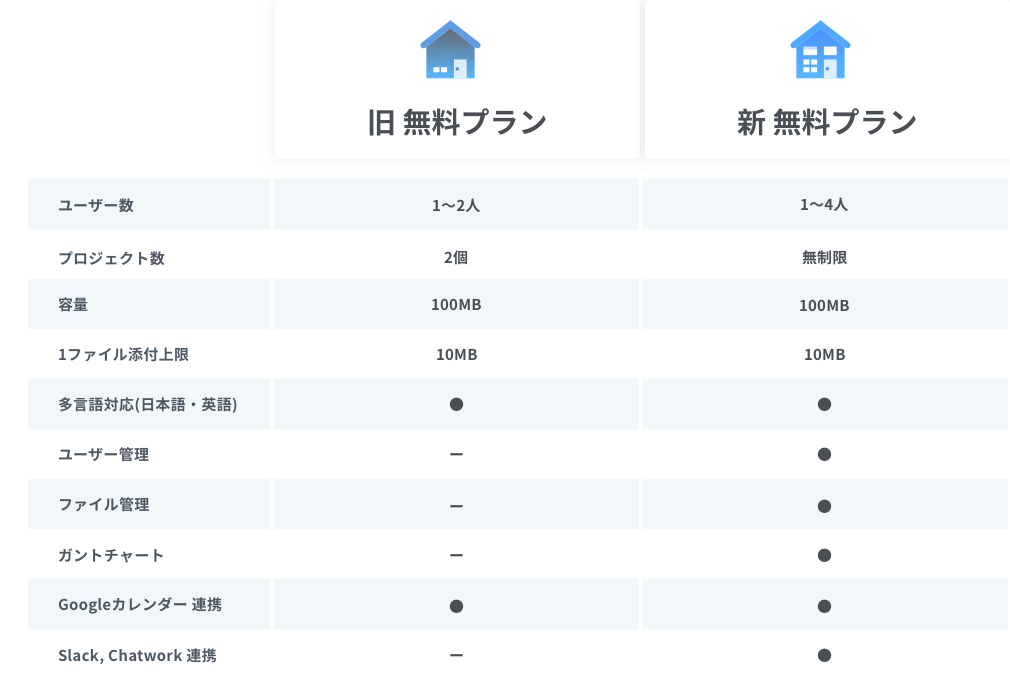1010x679 pixels.
Task: Select the 新 無料プラン heading
Action: point(826,122)
